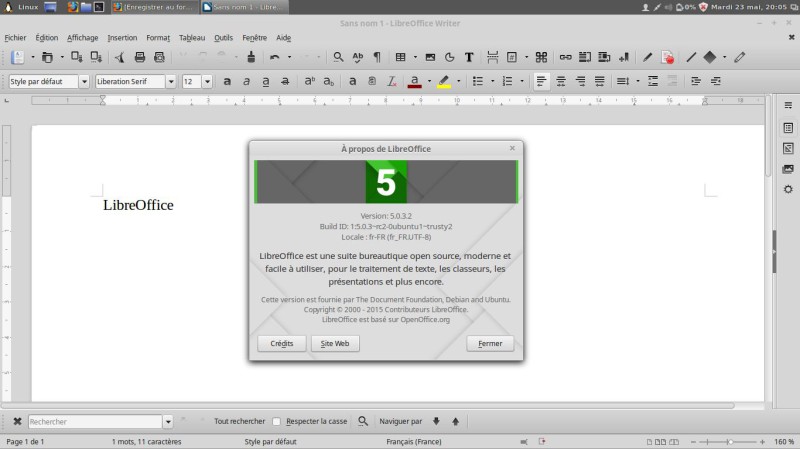Expand paragraph style dropdown
This screenshot has width=800, height=449.
[x=84, y=81]
